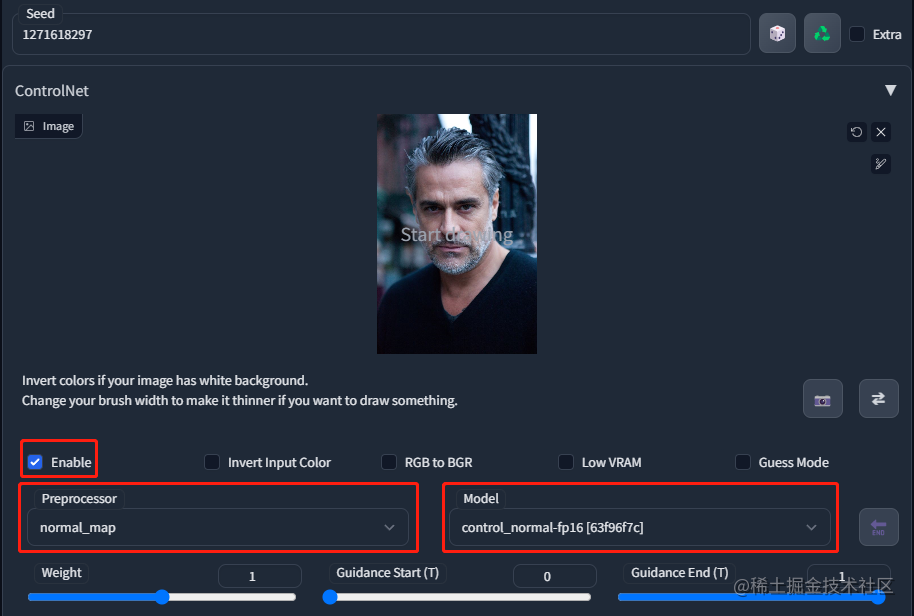
Task: Enable the Invert Input Color option
Action: (x=212, y=462)
